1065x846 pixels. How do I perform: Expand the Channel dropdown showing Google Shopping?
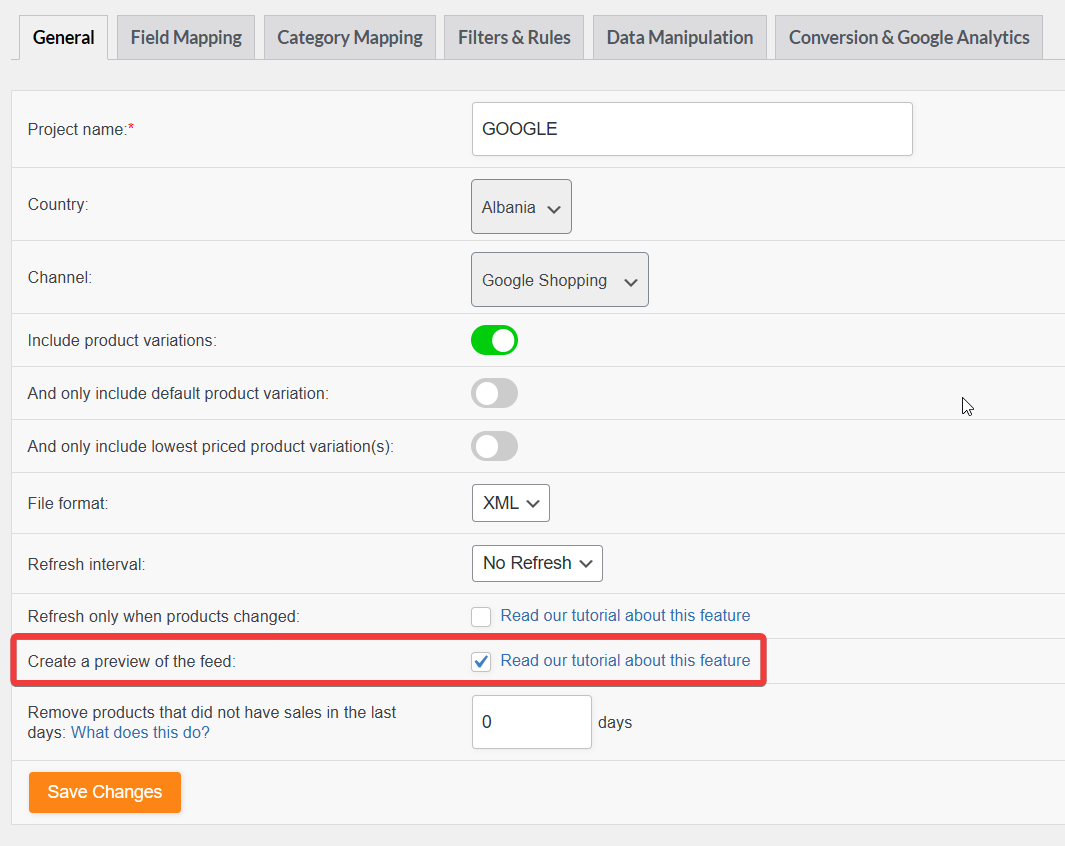560,280
